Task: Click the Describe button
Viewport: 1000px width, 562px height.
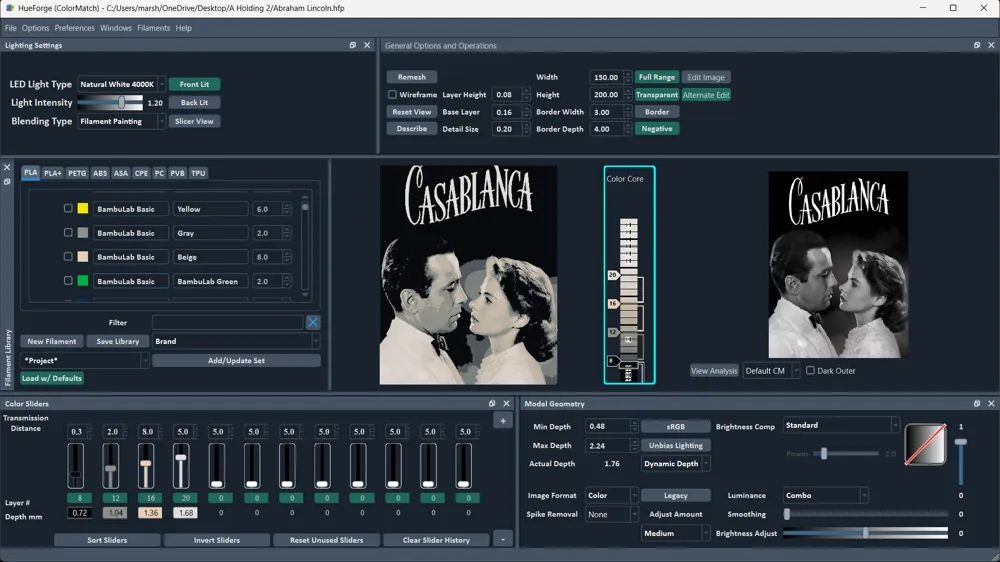Action: pos(412,129)
